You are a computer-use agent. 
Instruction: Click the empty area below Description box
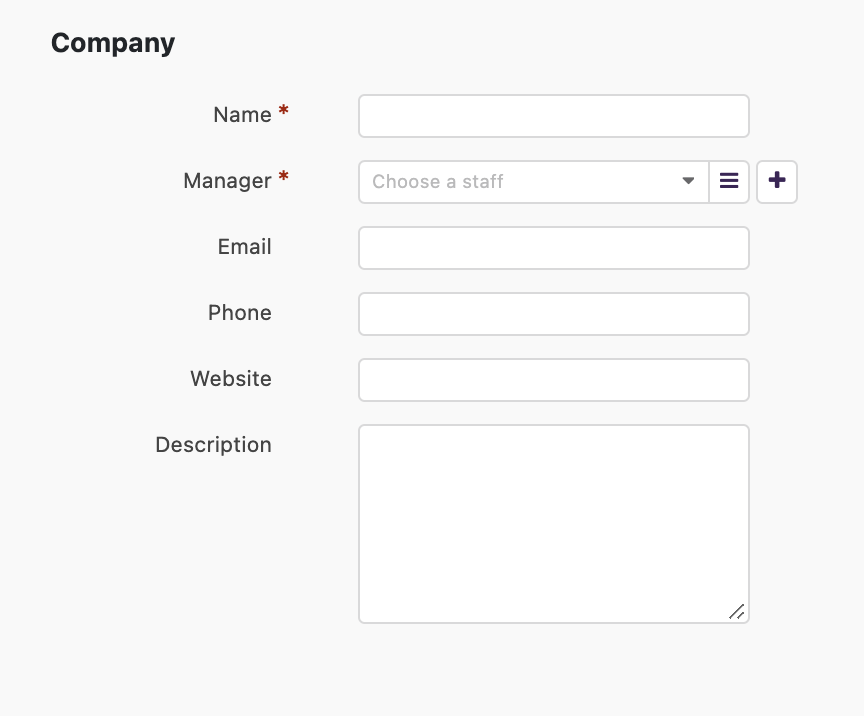click(554, 670)
